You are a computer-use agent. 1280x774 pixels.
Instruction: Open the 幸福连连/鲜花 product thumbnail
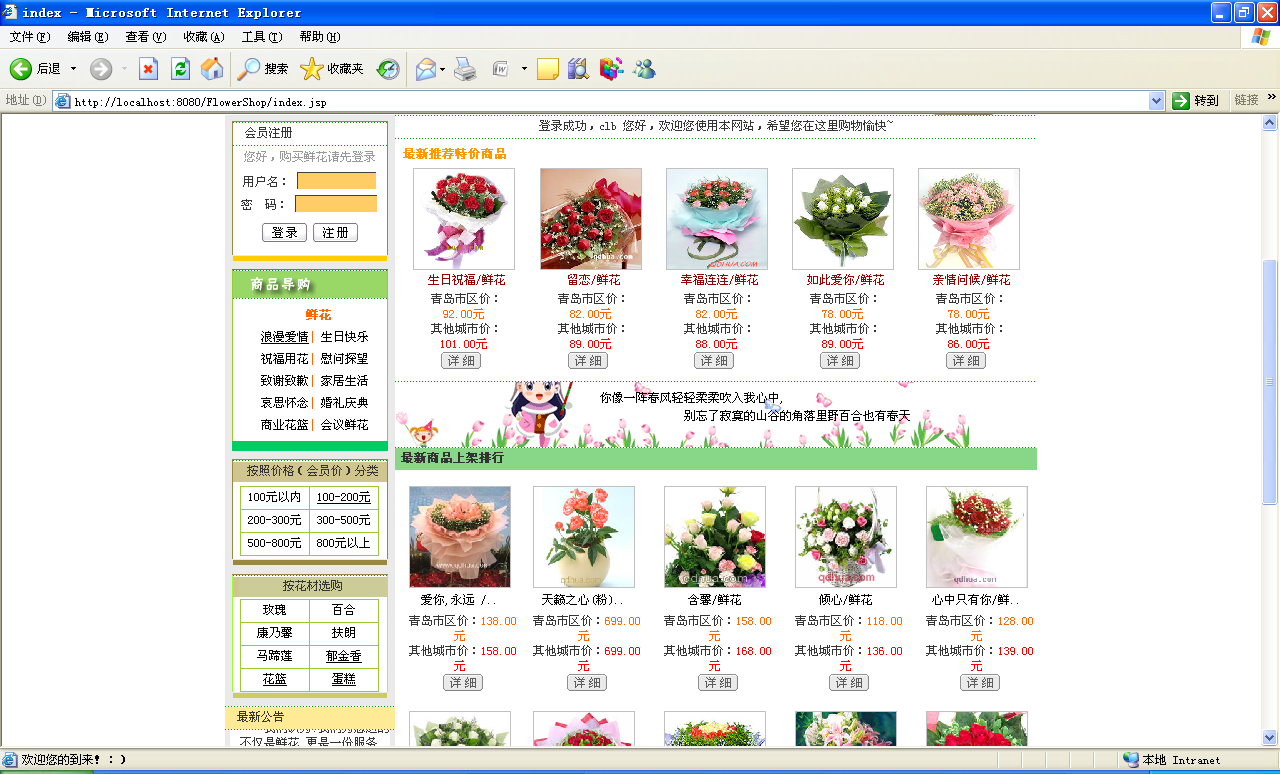coord(717,219)
